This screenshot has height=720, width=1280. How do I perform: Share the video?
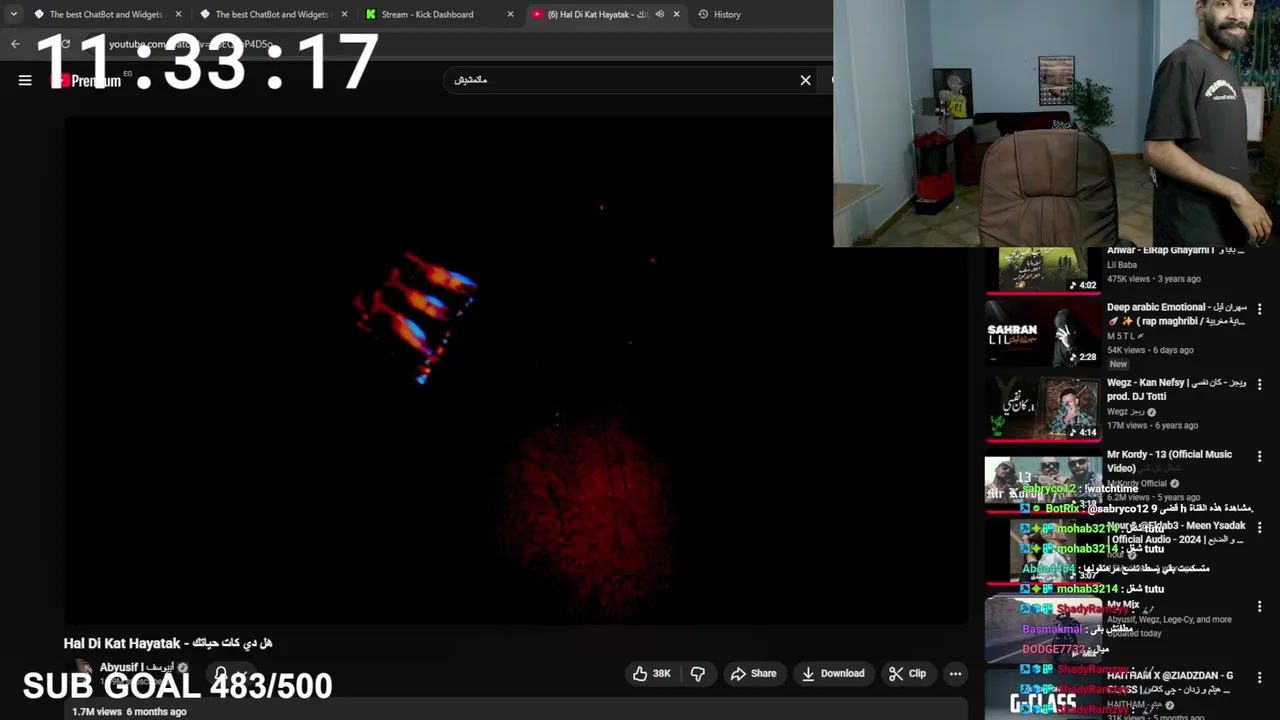(753, 673)
